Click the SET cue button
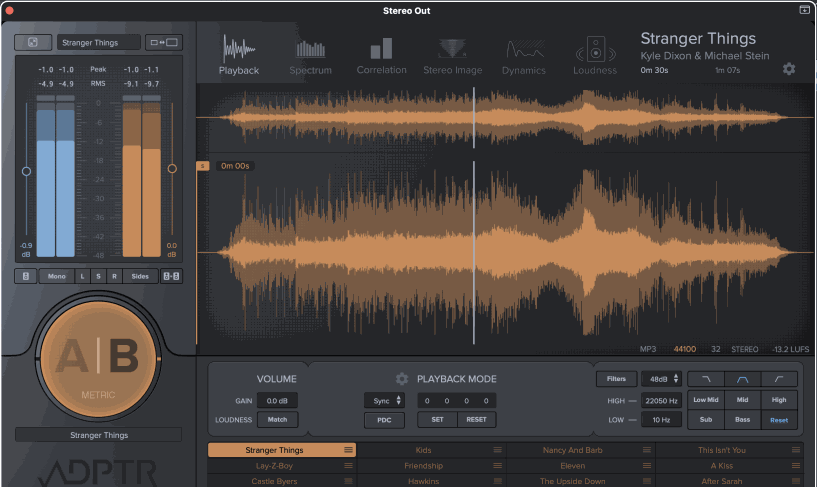The width and height of the screenshot is (817, 487). coord(438,419)
